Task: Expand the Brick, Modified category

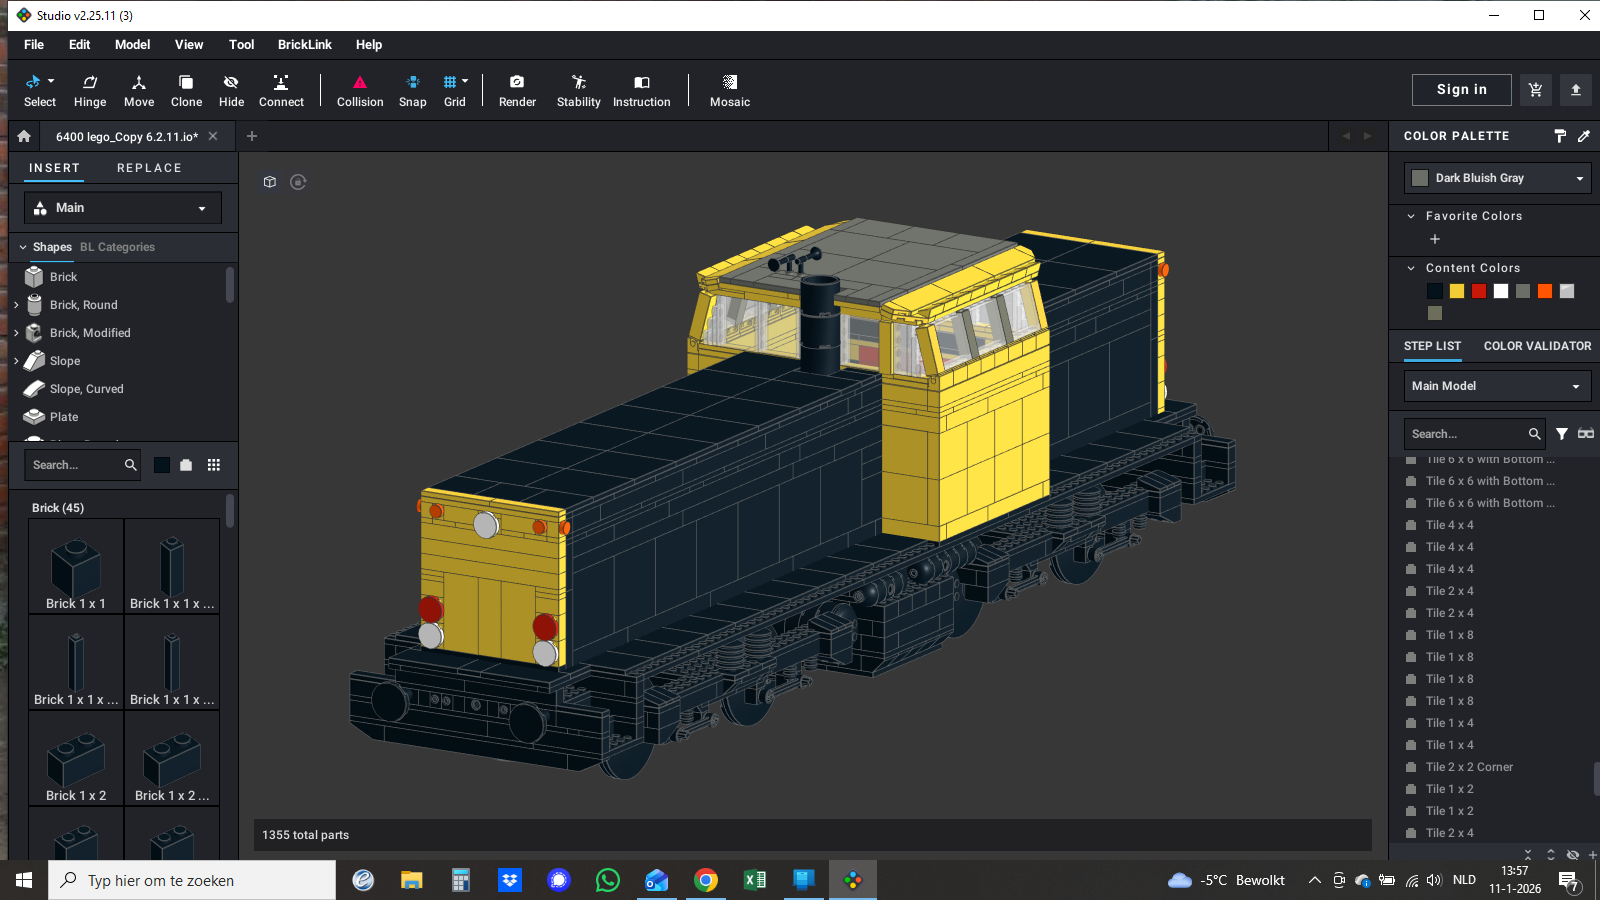Action: coord(16,333)
